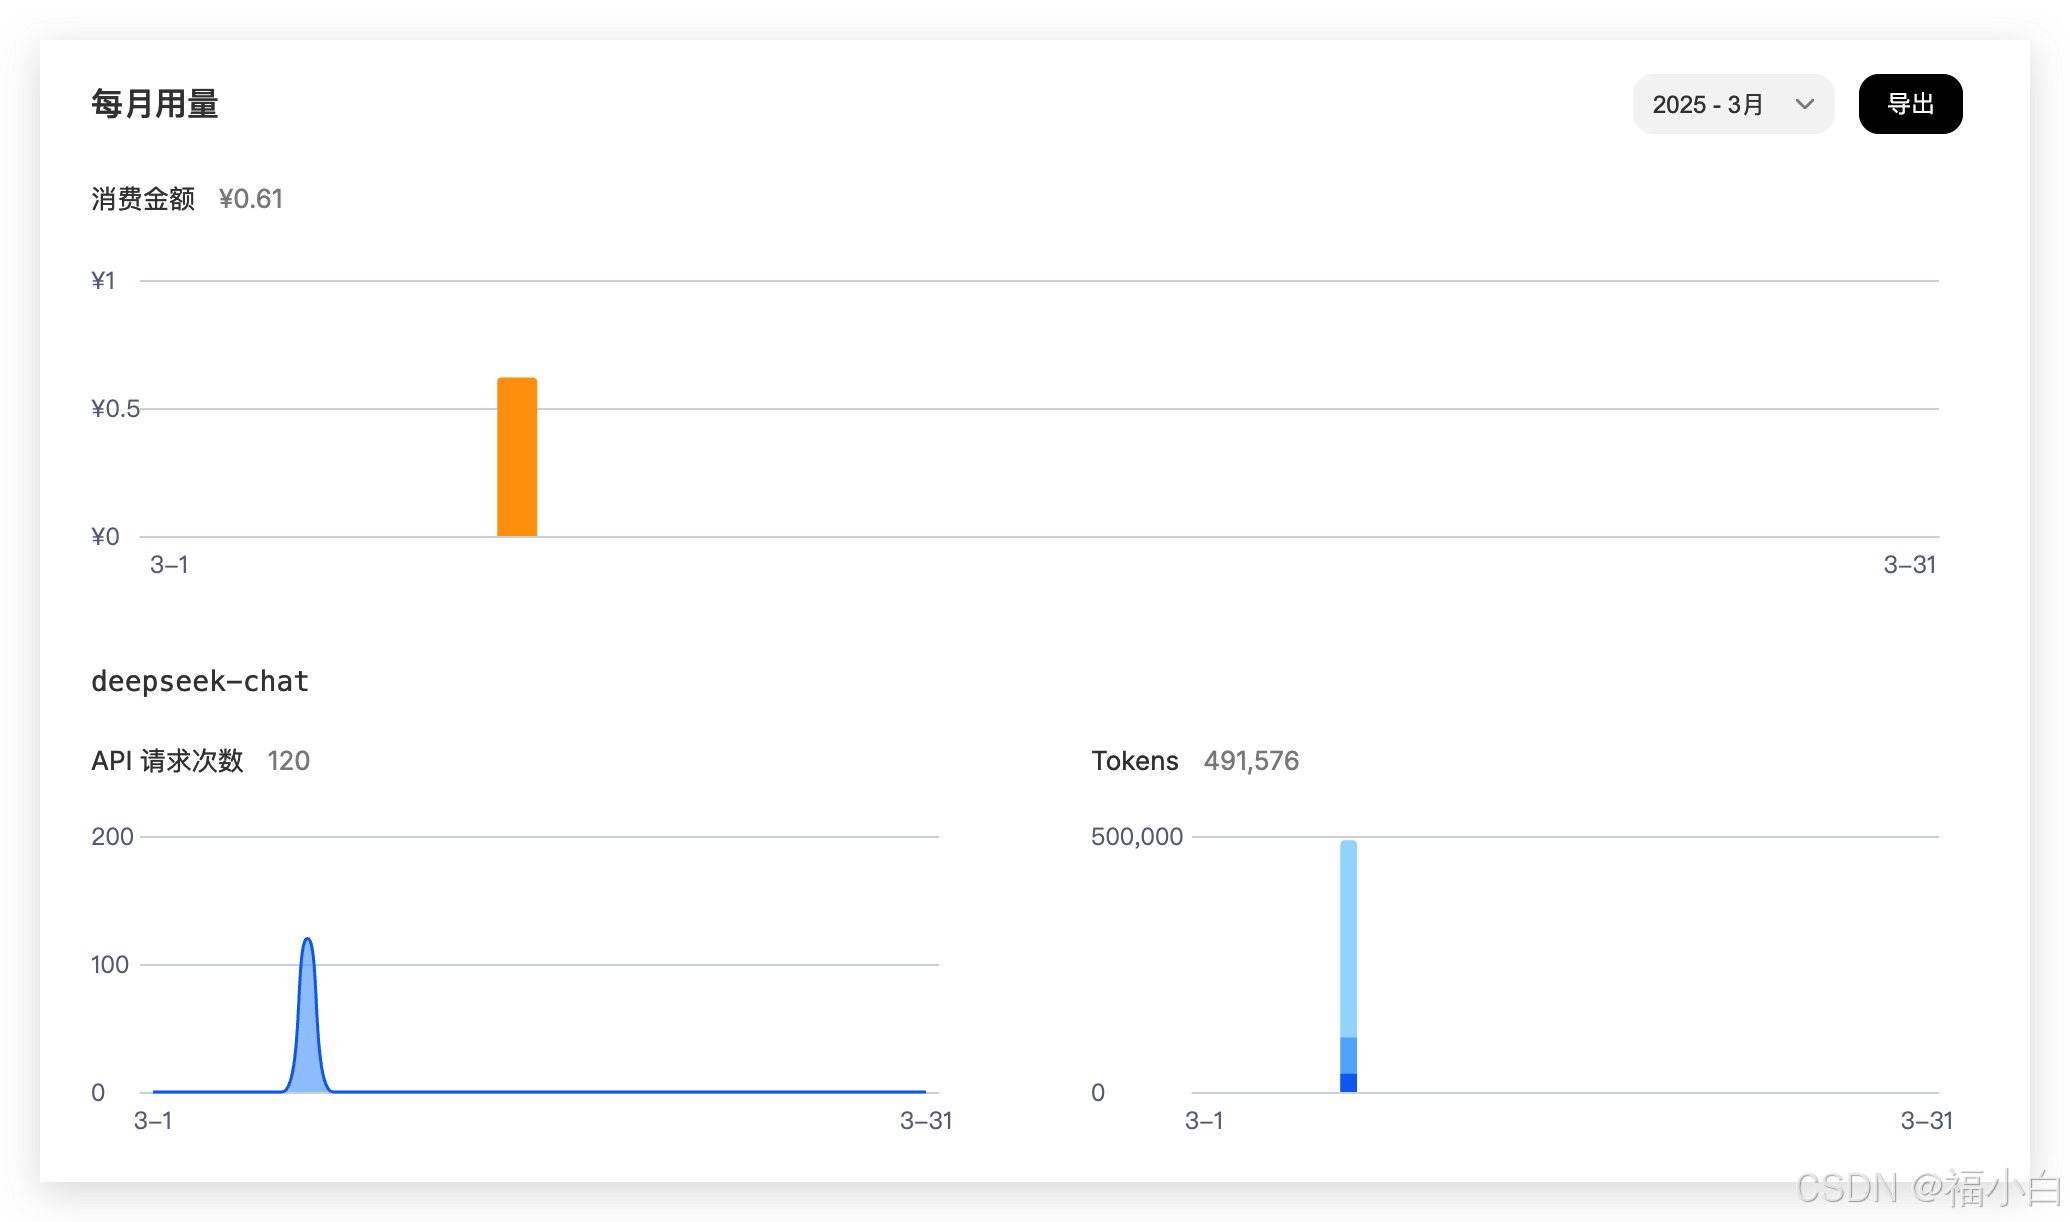Click the 491,576 tokens value
This screenshot has height=1222, width=2070.
pos(1251,761)
